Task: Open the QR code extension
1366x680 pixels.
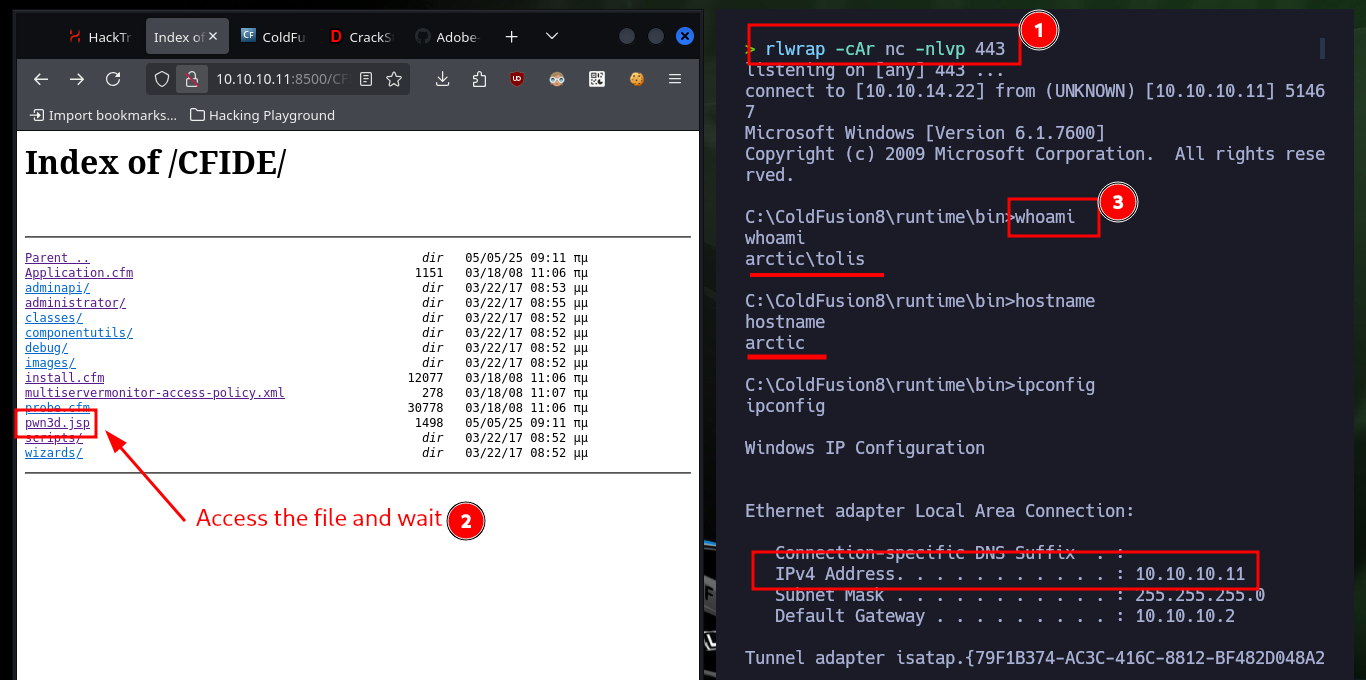Action: (597, 79)
